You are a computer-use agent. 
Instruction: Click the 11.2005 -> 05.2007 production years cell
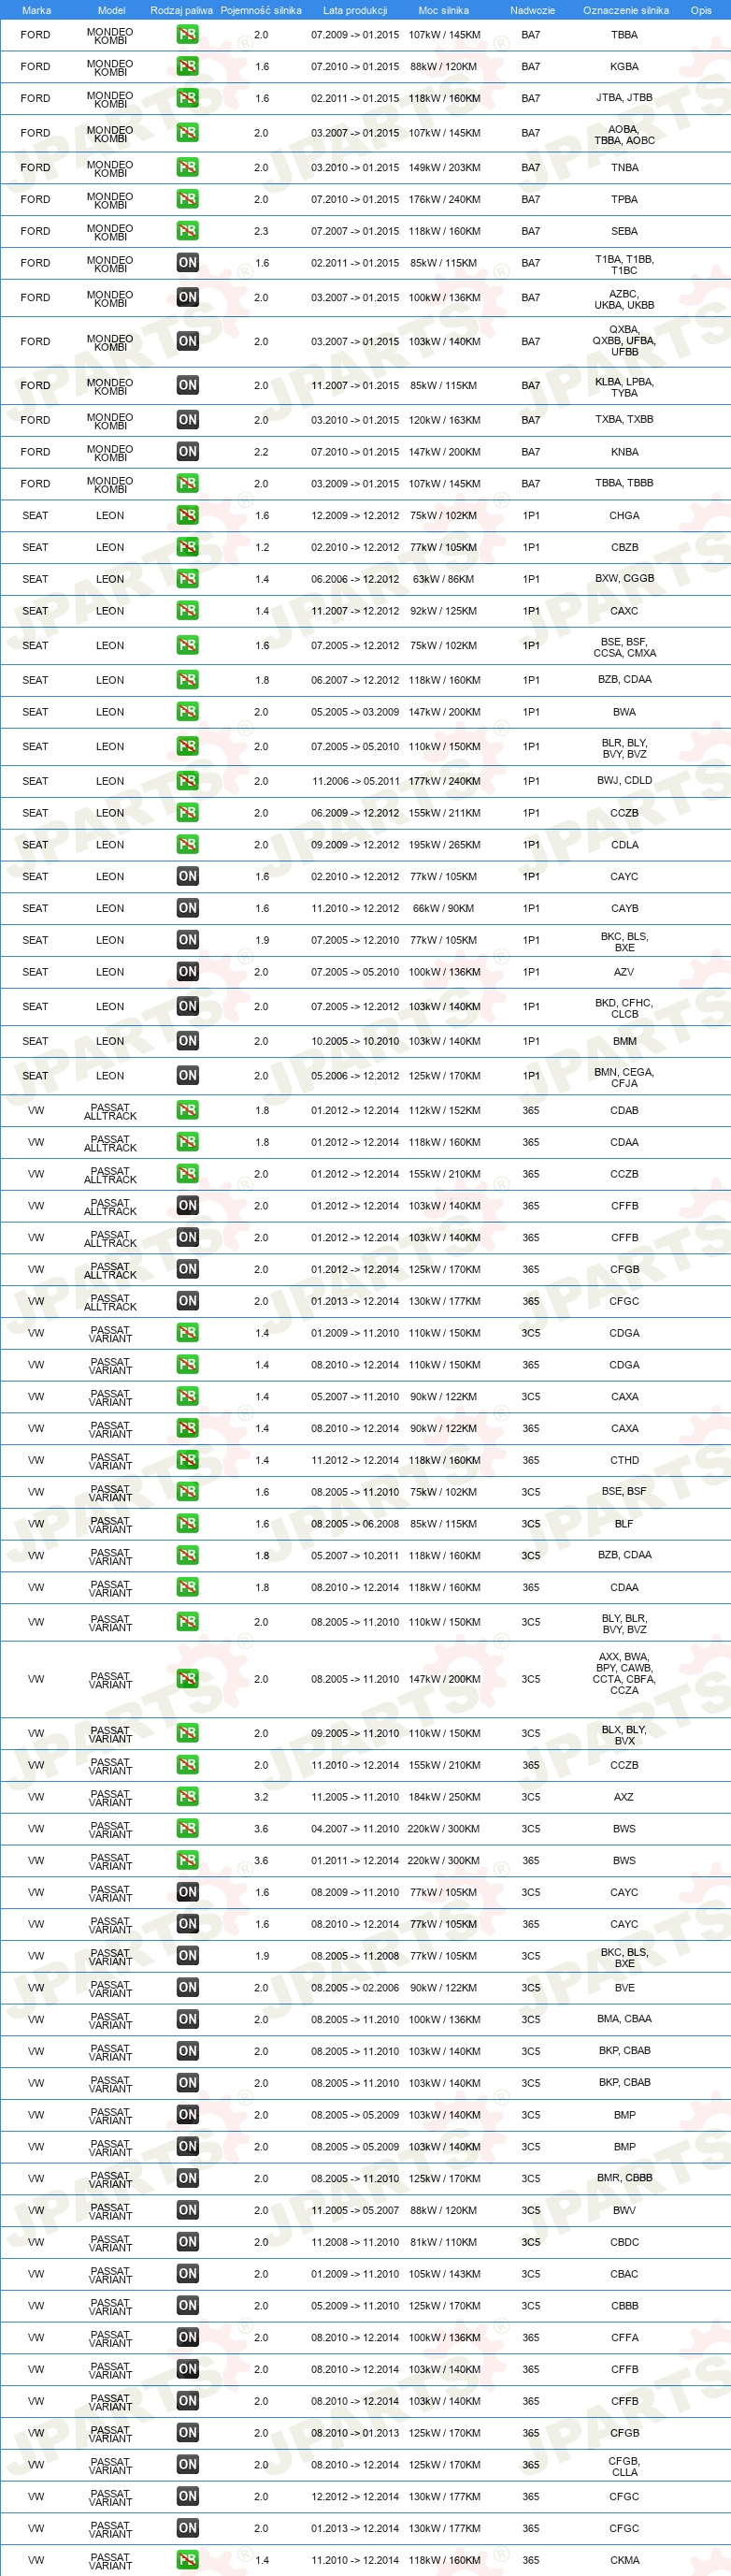click(355, 2210)
